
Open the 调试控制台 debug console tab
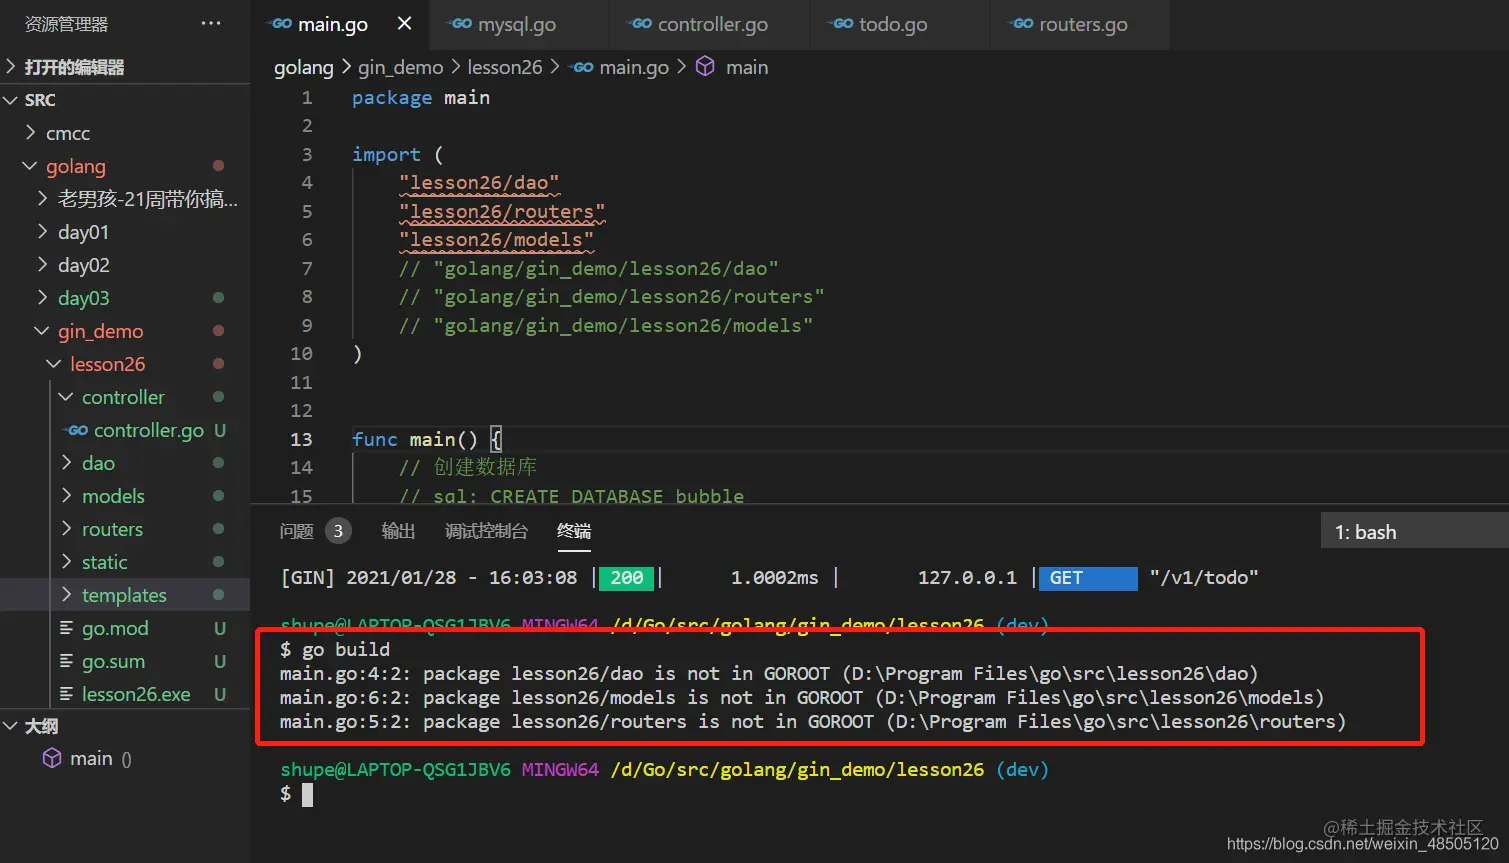[x=486, y=531]
